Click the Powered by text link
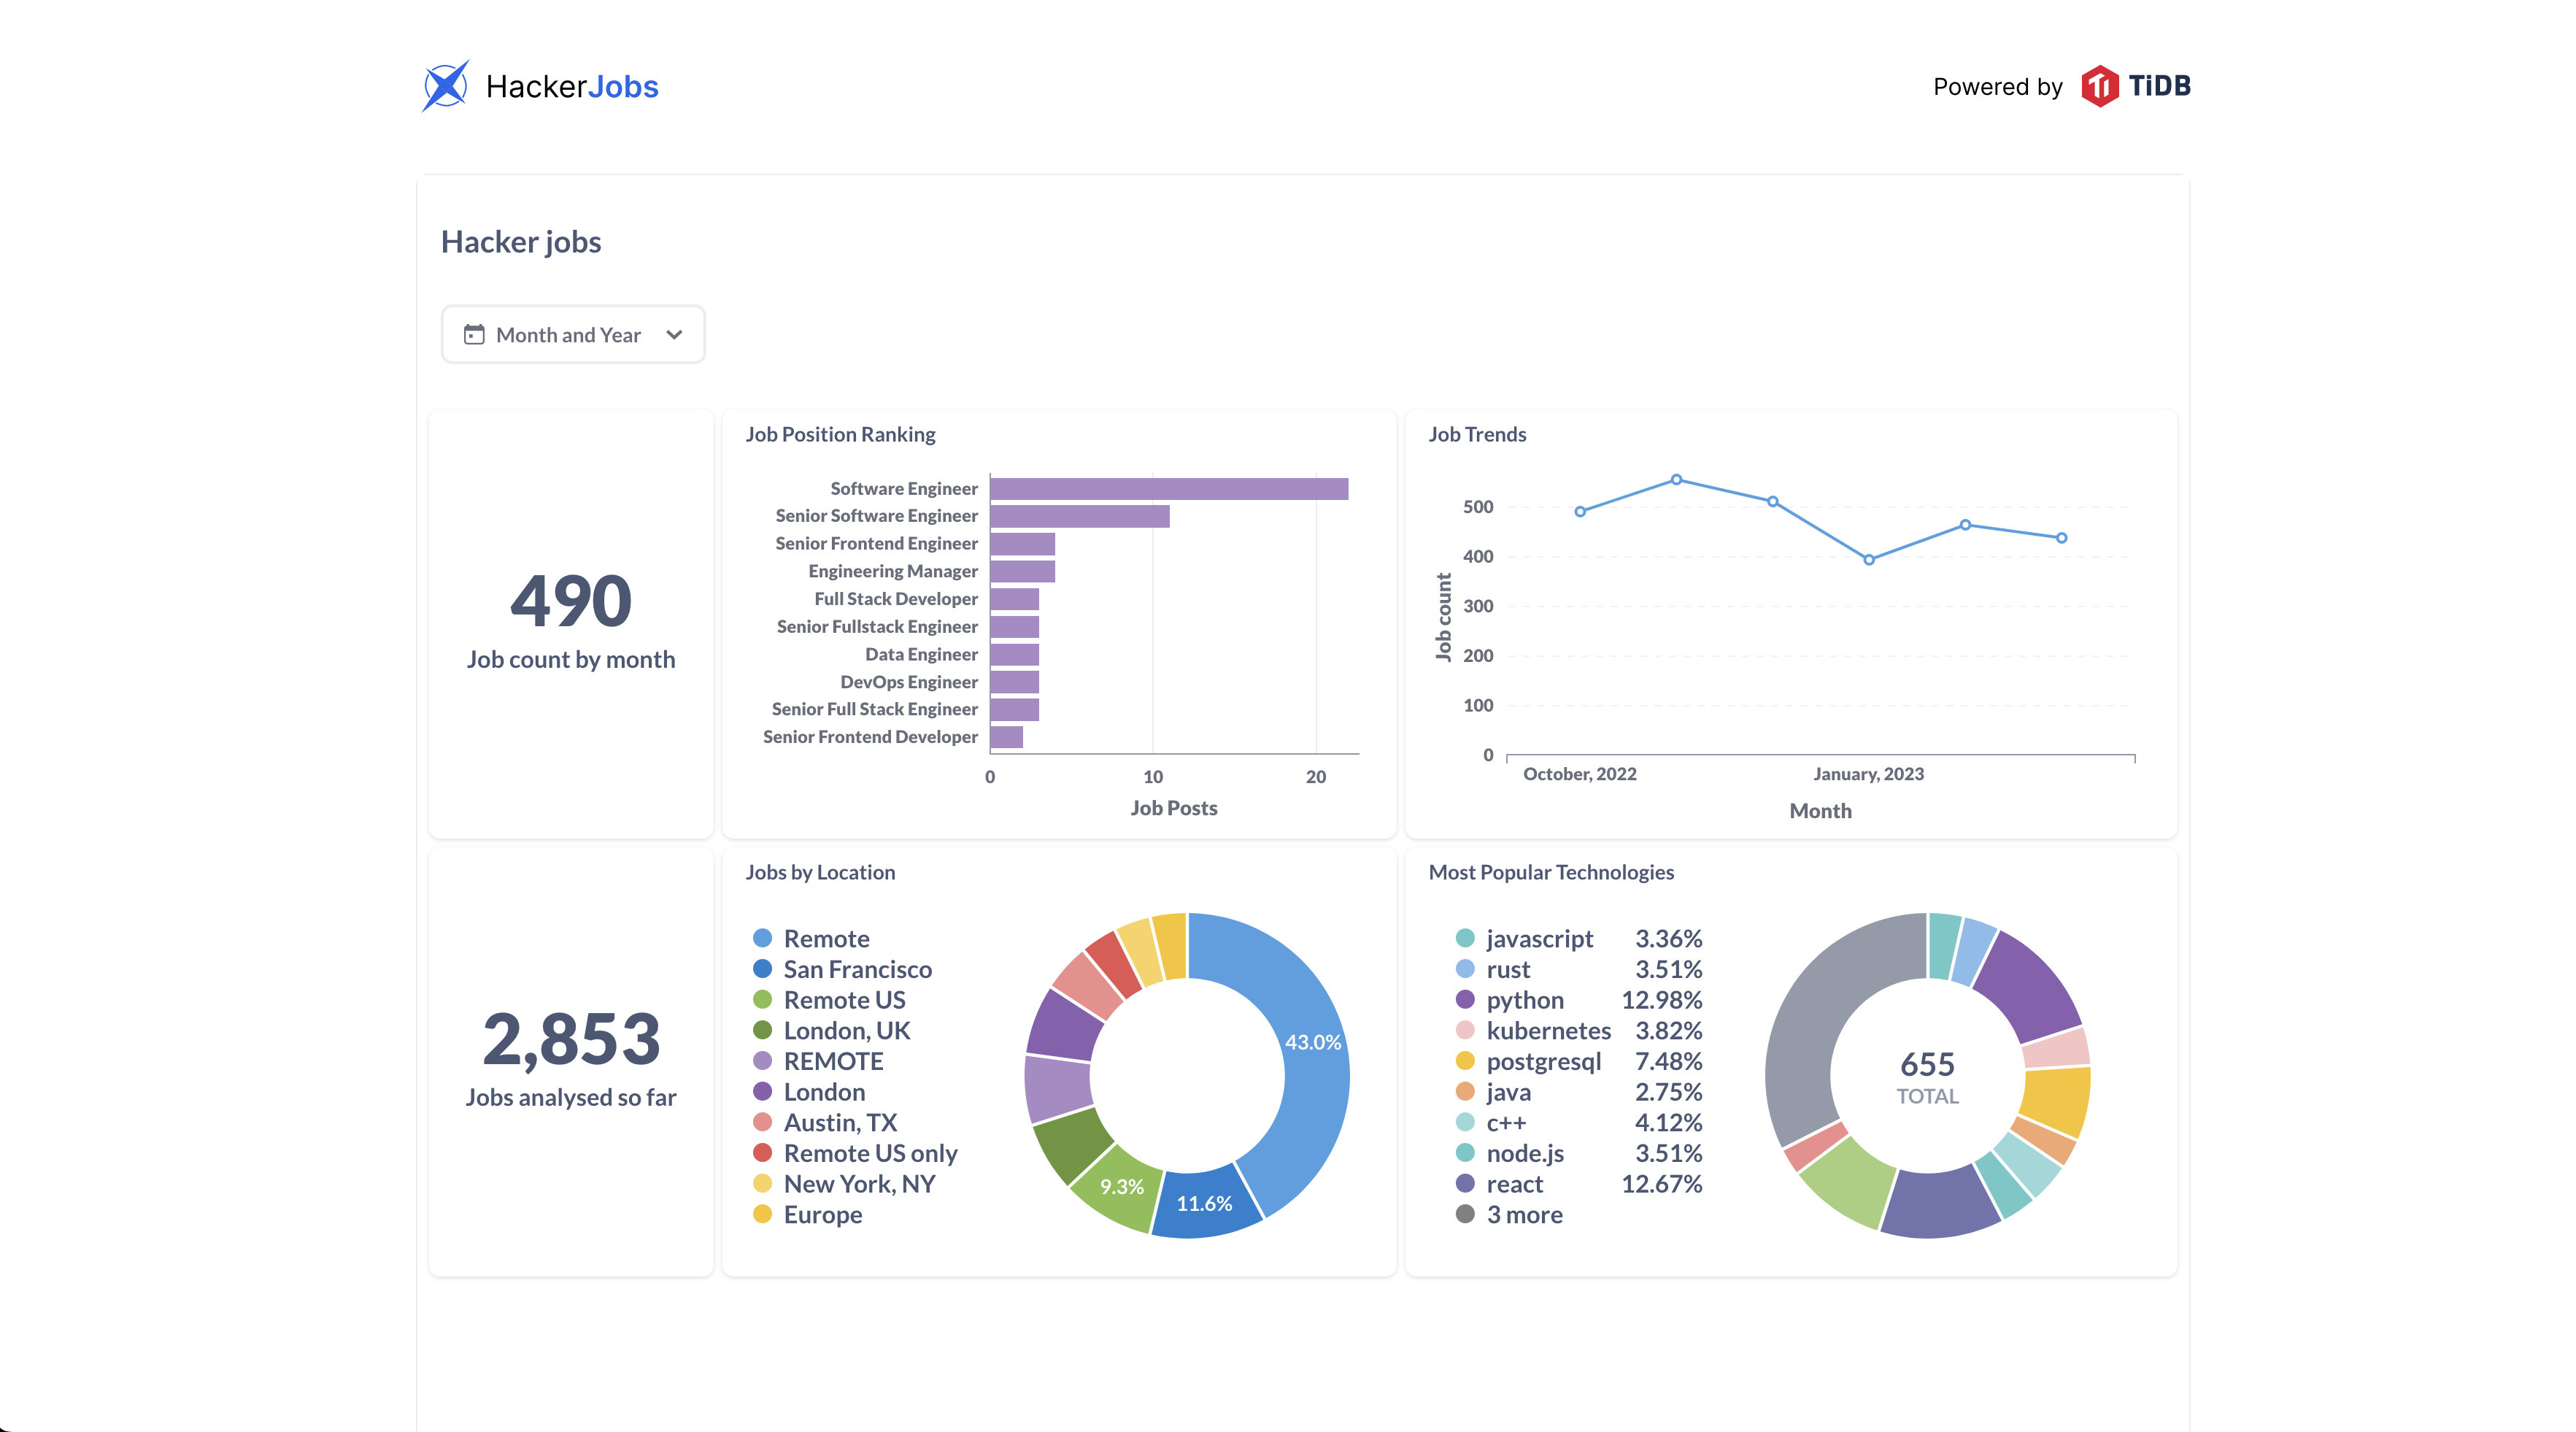Screen dimensions: 2576x1432 pyautogui.click(x=1997, y=87)
